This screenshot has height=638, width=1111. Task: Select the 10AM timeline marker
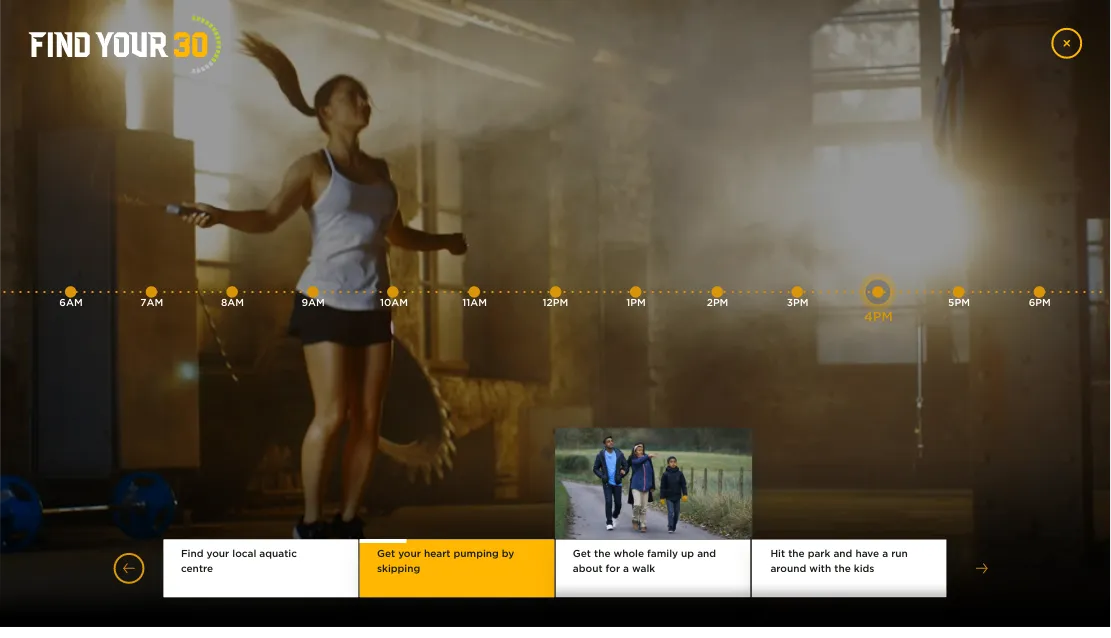coord(393,292)
